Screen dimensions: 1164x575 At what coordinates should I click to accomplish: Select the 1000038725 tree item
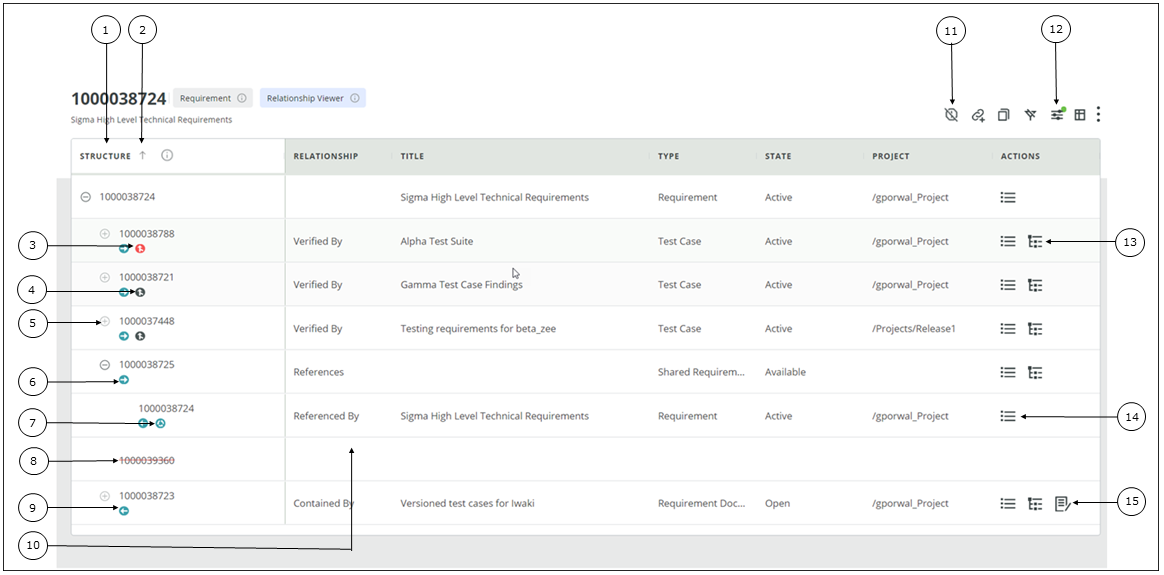pyautogui.click(x=147, y=365)
